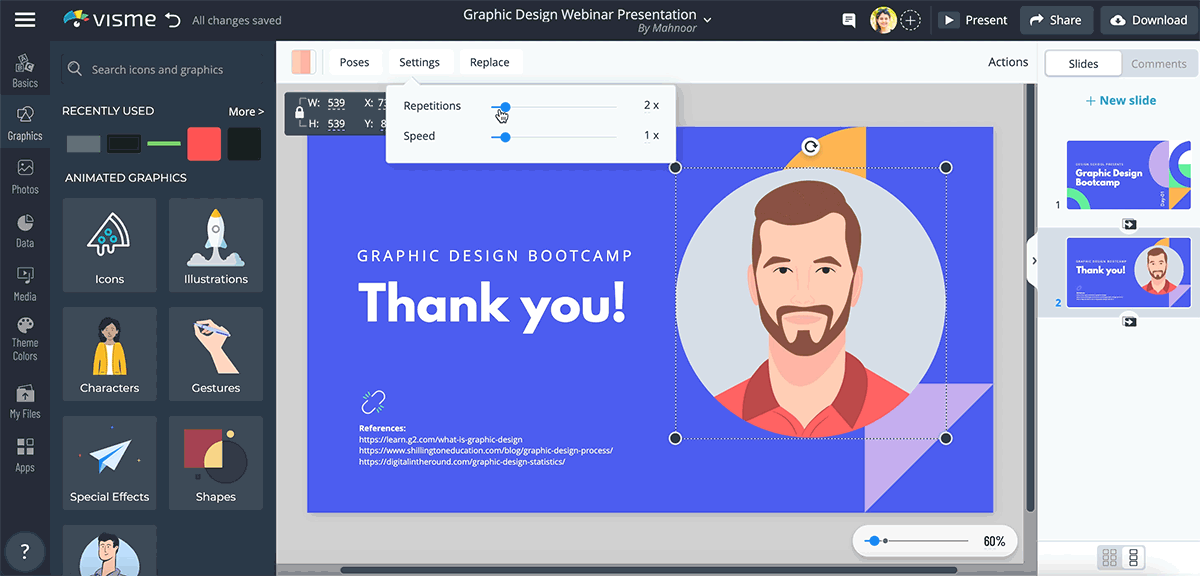
Task: Expand the presentation title dropdown arrow
Action: pos(708,19)
